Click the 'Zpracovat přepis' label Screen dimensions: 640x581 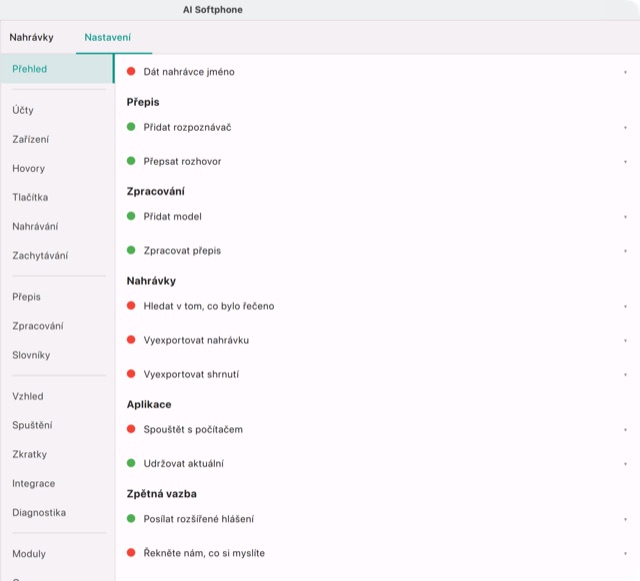click(x=182, y=251)
